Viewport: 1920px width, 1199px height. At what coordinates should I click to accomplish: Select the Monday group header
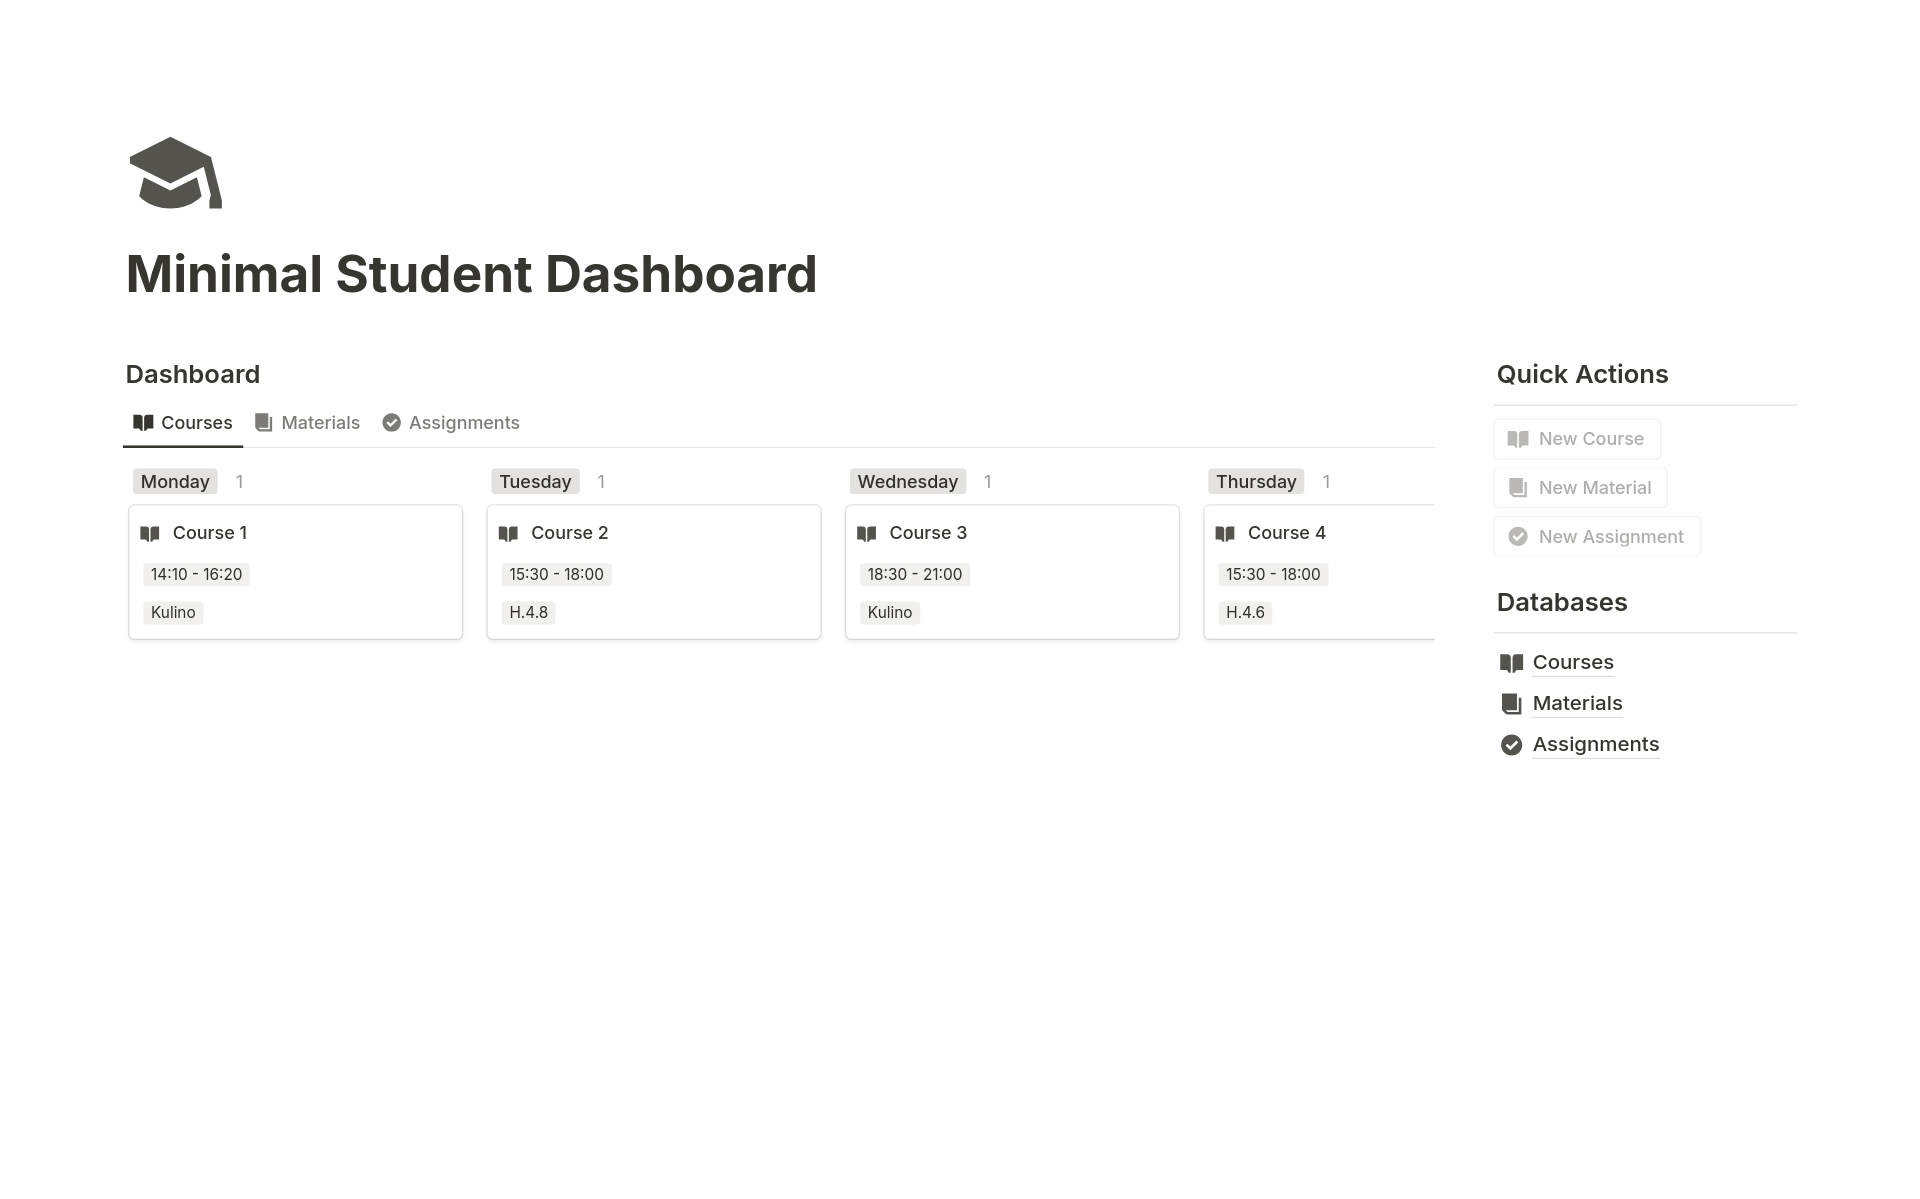[x=174, y=481]
